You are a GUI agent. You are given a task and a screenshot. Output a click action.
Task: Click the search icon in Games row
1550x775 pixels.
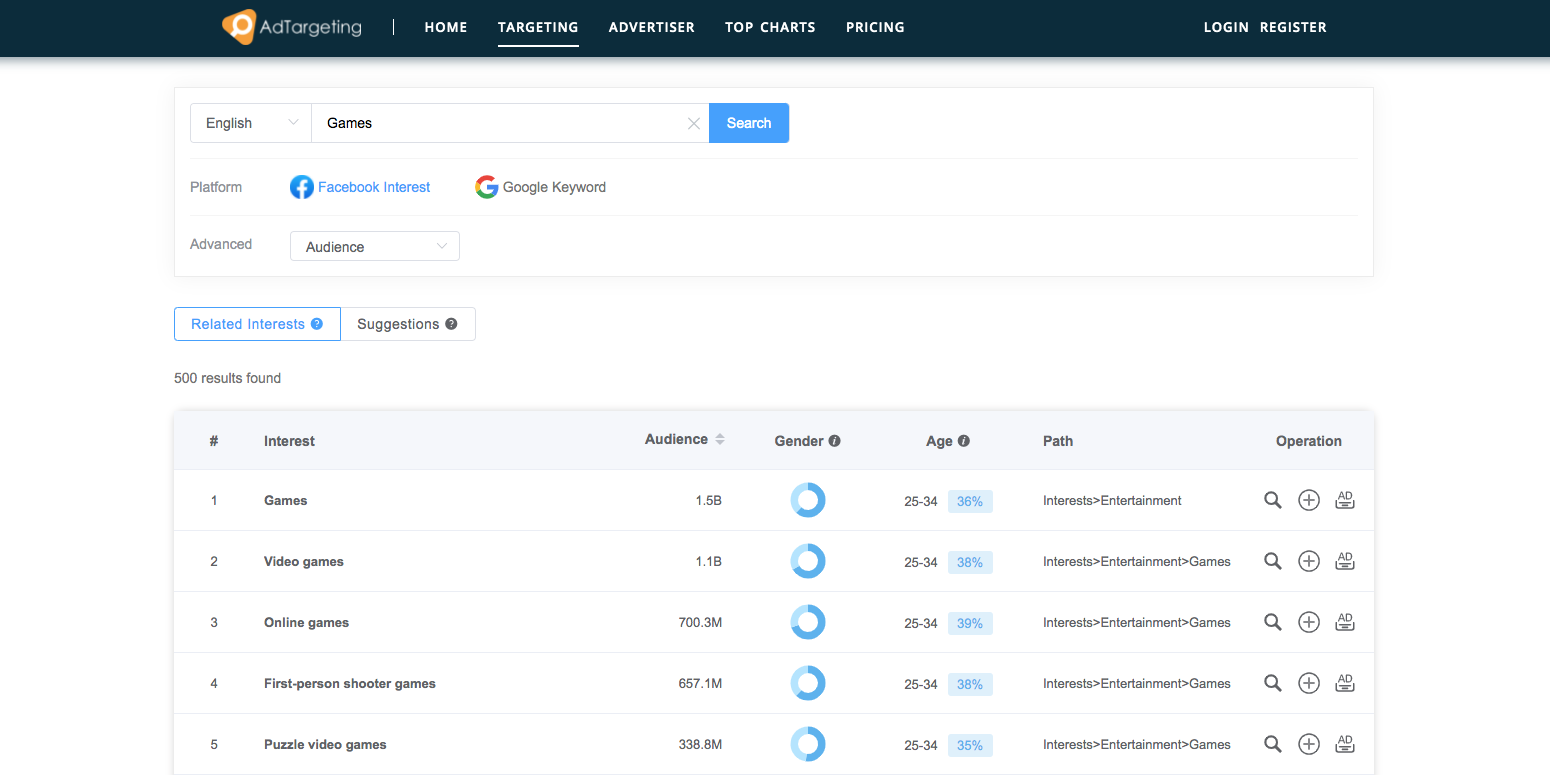tap(1273, 500)
